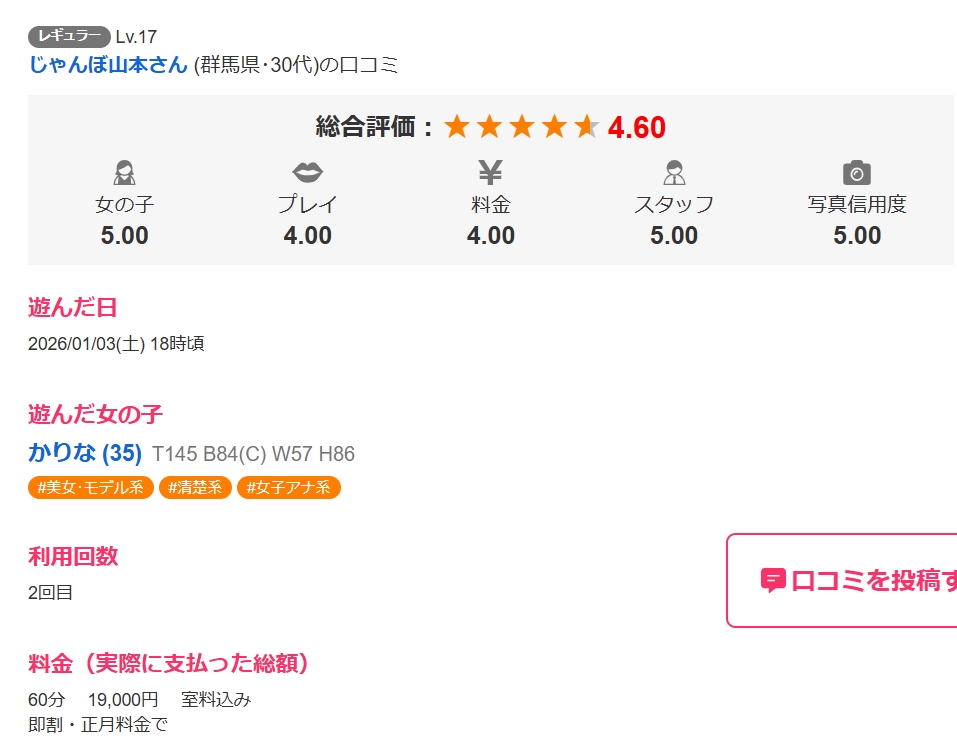957x749 pixels.
Task: Select the #清楚系 tag
Action: point(196,488)
